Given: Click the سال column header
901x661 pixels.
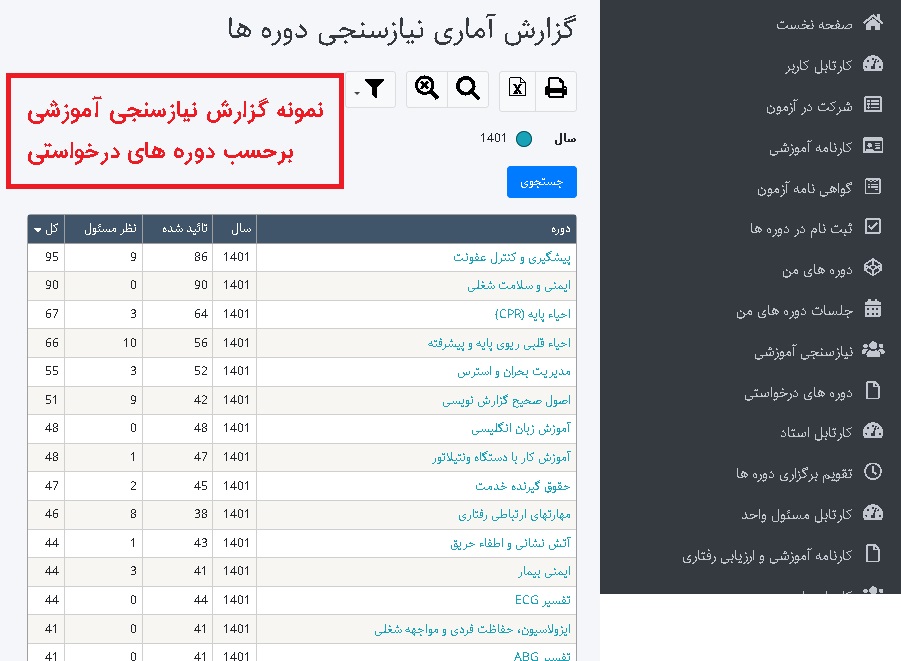Looking at the screenshot, I should click(235, 229).
